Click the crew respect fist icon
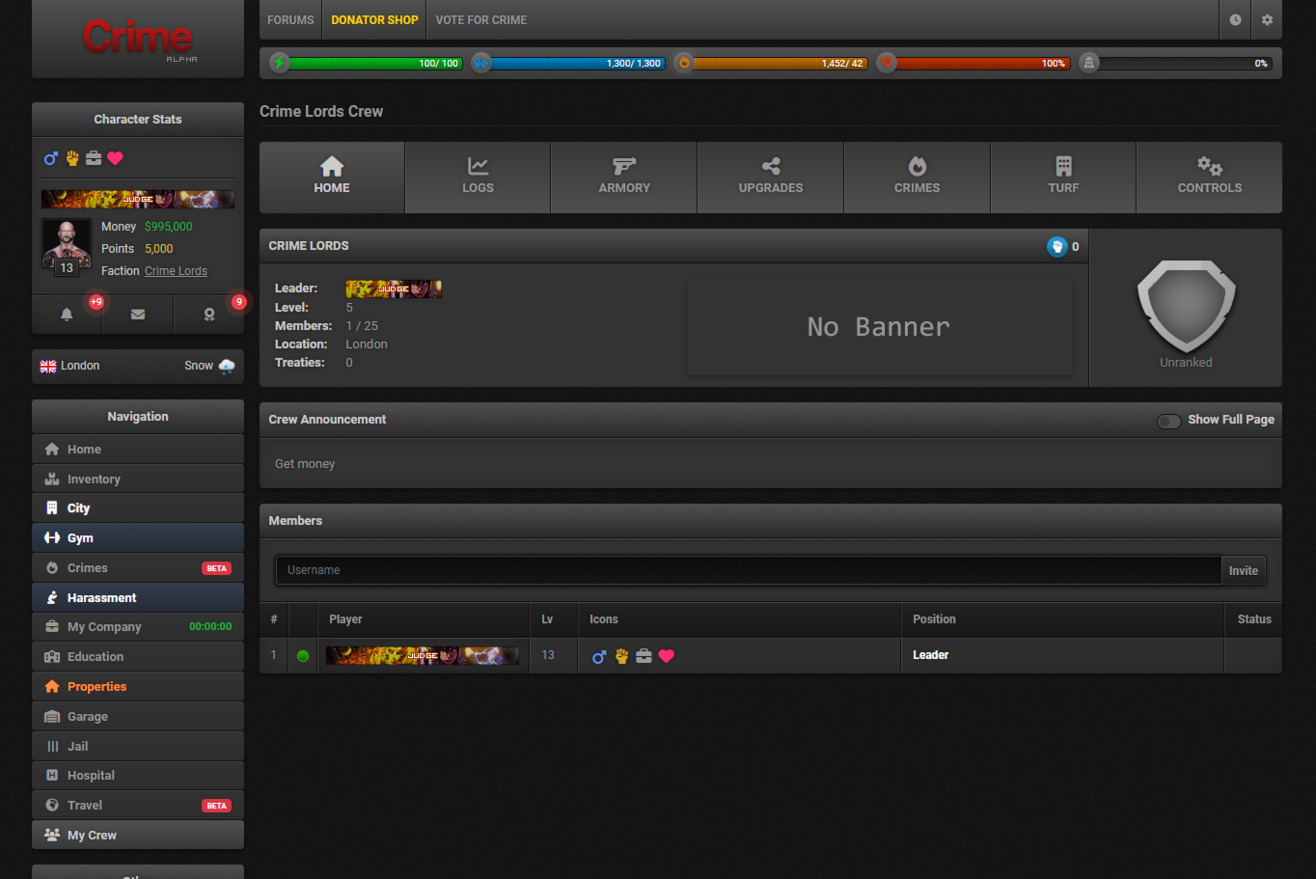The image size is (1316, 879). (x=1057, y=246)
